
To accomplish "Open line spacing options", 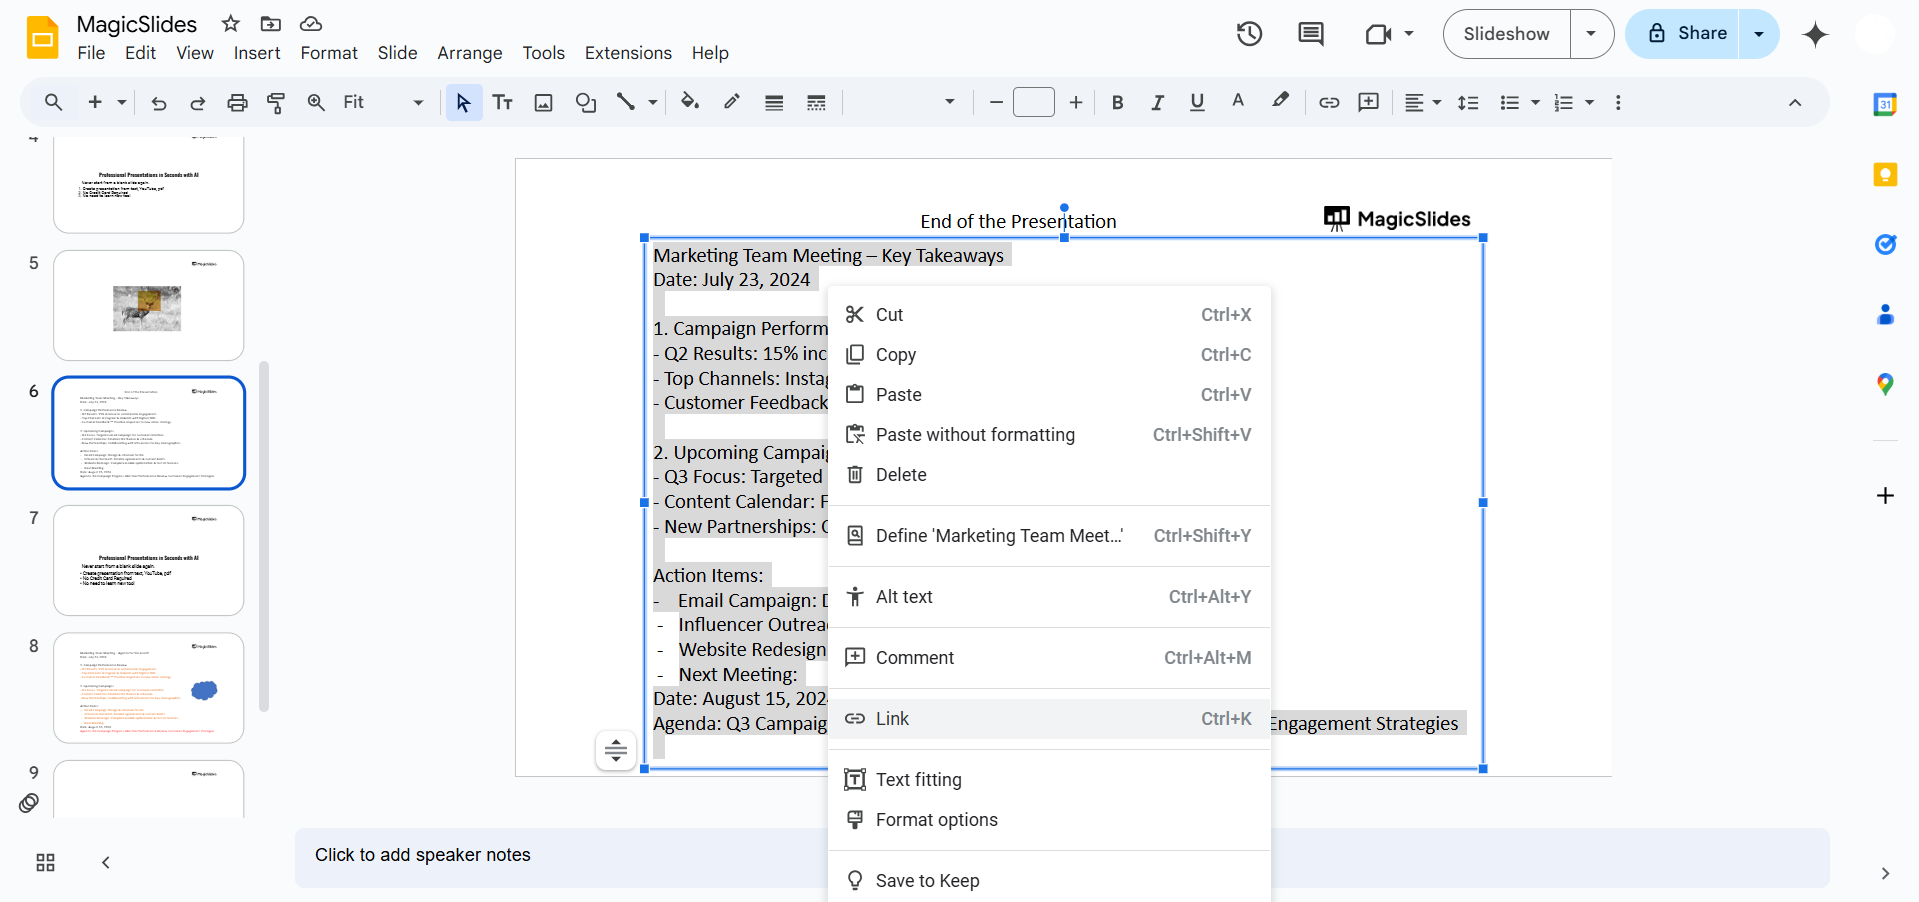I will (1468, 102).
